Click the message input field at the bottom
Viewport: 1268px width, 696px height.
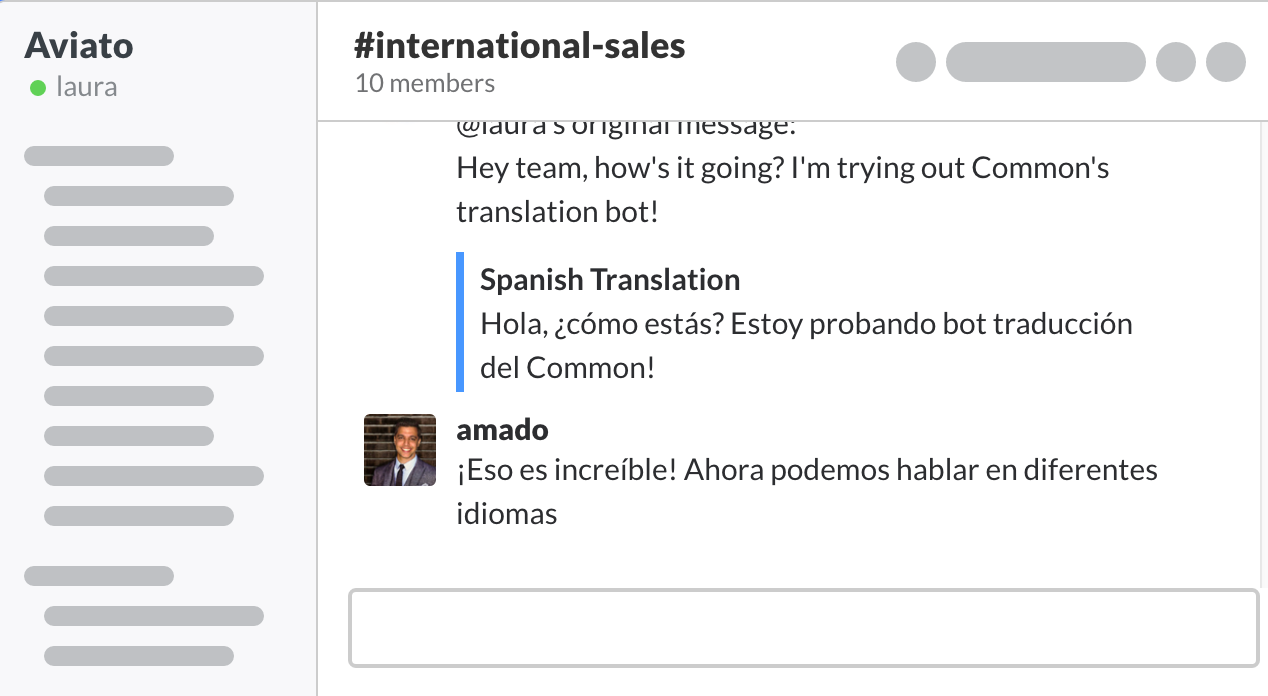coord(803,628)
